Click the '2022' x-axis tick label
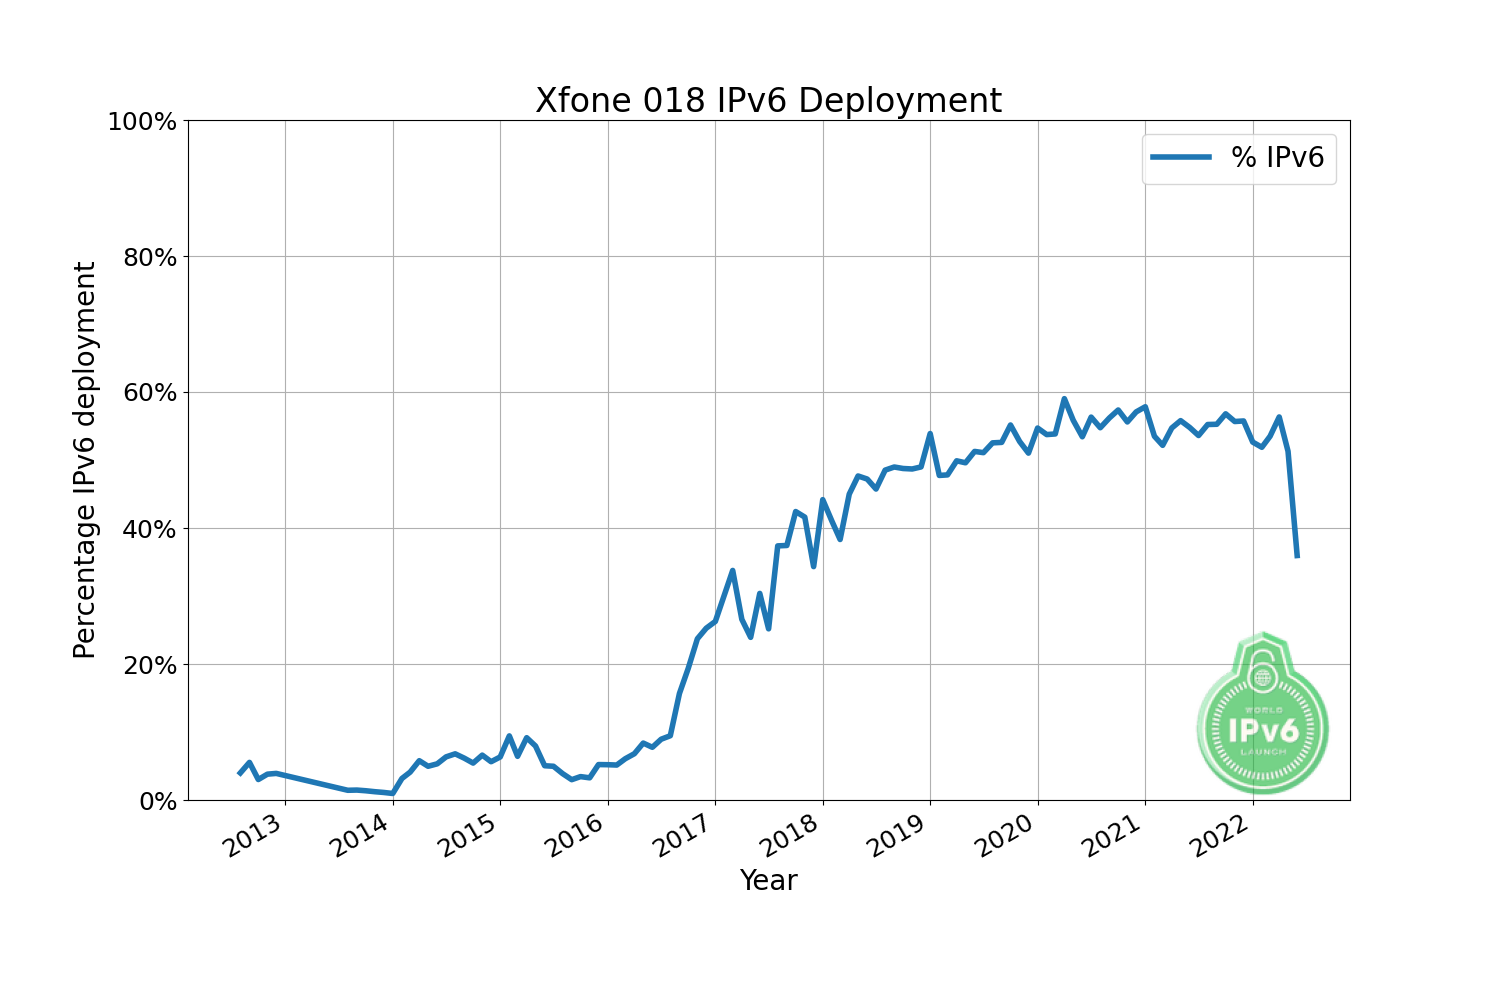The height and width of the screenshot is (1000, 1500). click(1222, 836)
